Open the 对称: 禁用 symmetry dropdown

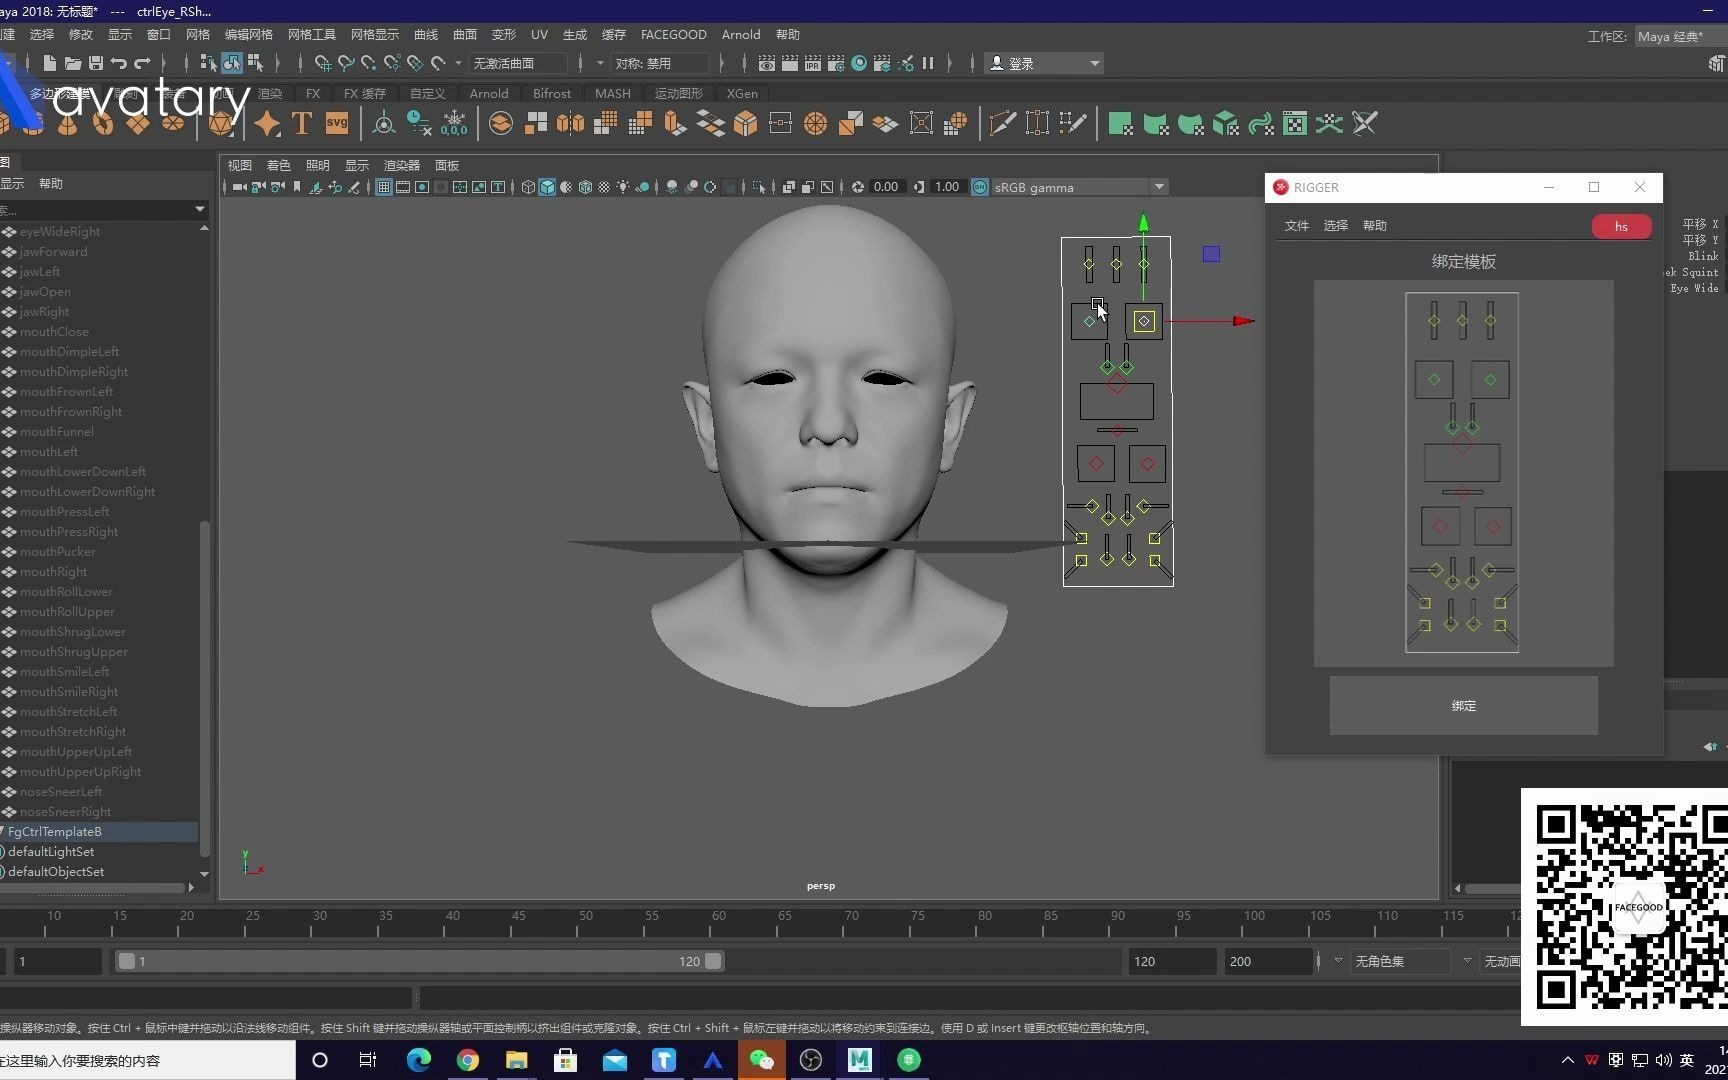[x=659, y=63]
